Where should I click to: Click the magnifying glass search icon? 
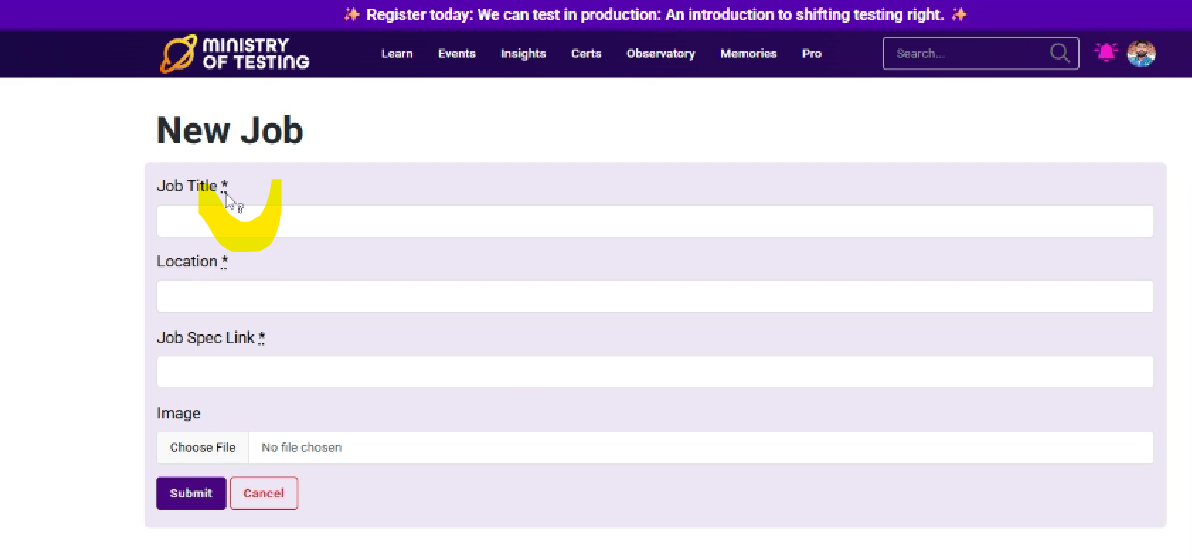pyautogui.click(x=1059, y=54)
